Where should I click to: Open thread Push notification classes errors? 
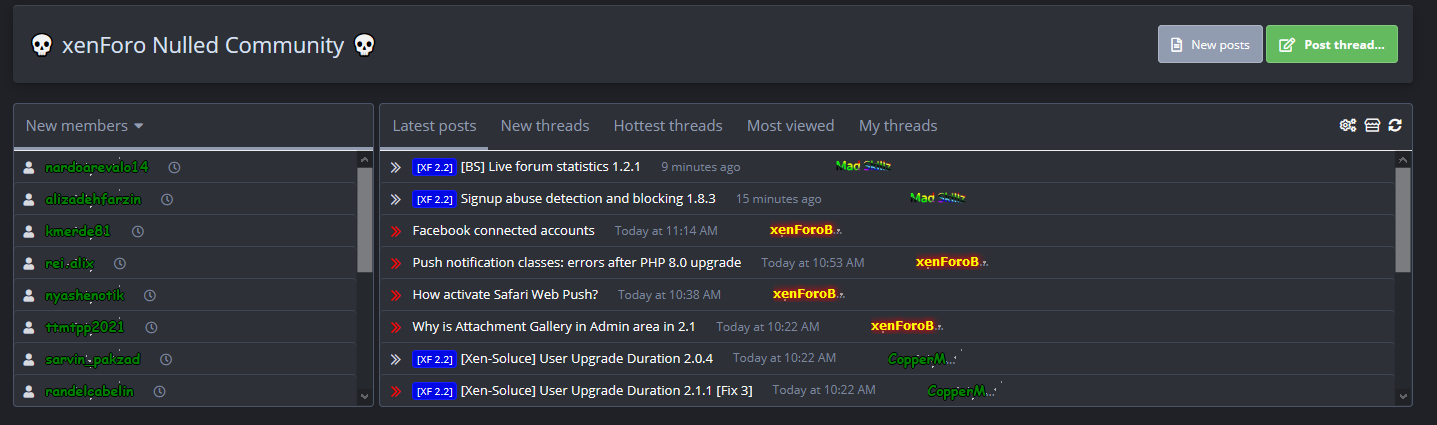pyautogui.click(x=576, y=263)
